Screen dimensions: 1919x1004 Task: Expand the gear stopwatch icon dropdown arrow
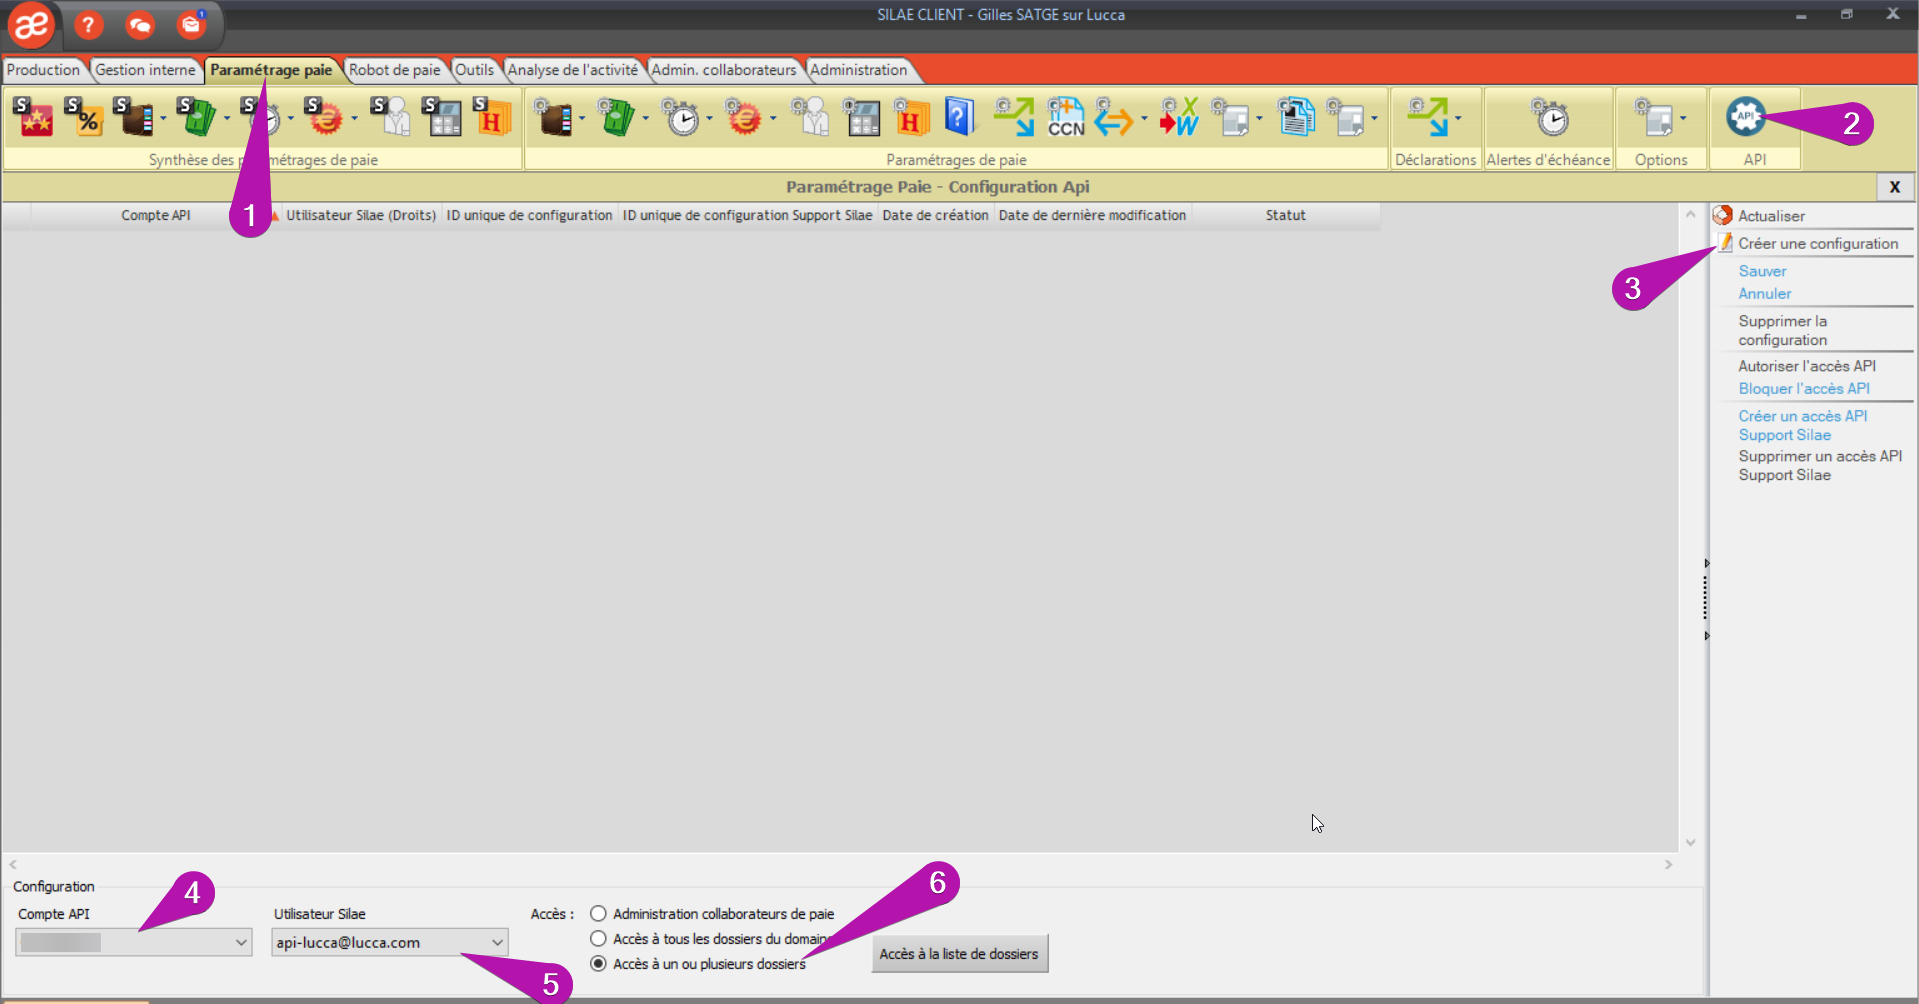709,119
